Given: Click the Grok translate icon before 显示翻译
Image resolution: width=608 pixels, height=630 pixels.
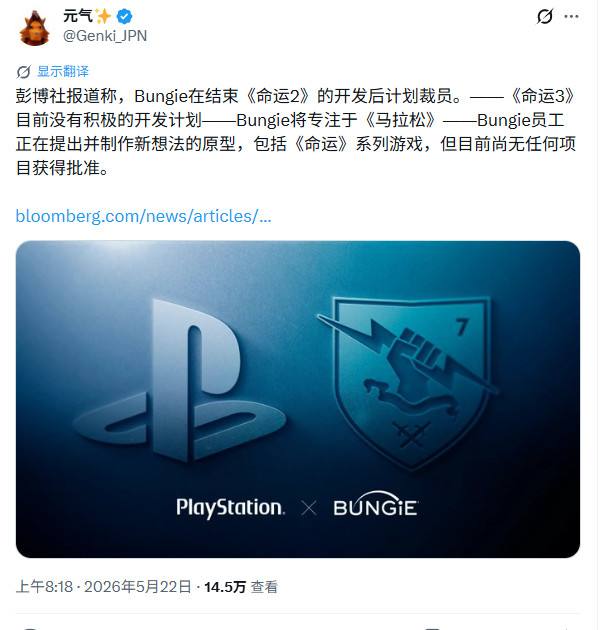Looking at the screenshot, I should coord(23,72).
